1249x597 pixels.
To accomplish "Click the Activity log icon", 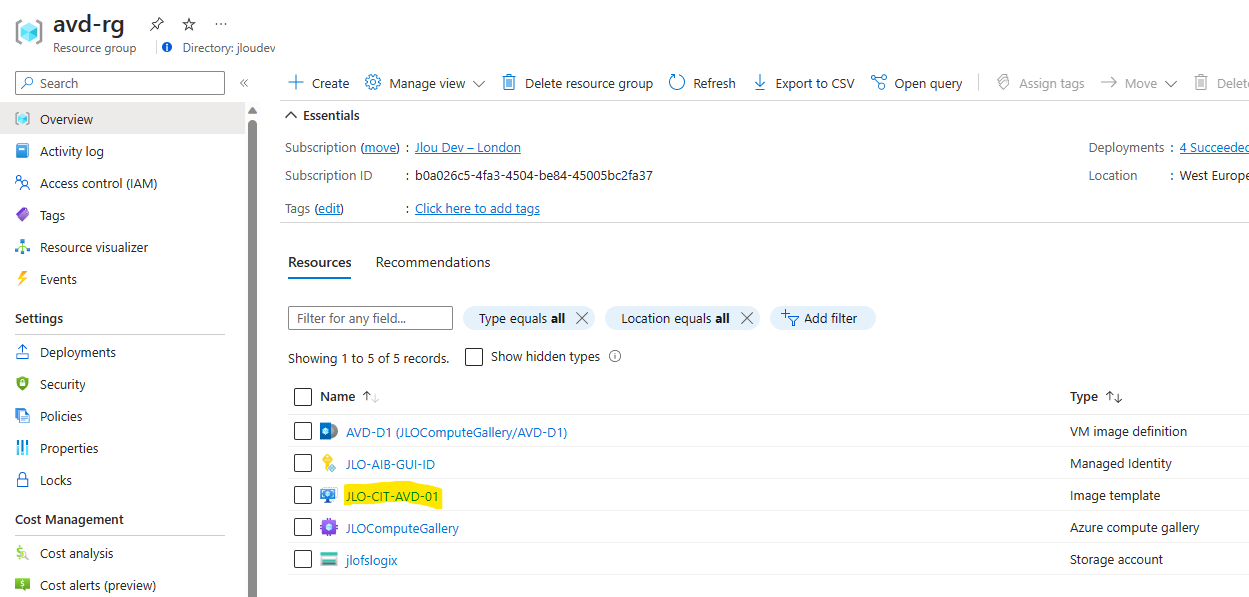I will [x=23, y=151].
